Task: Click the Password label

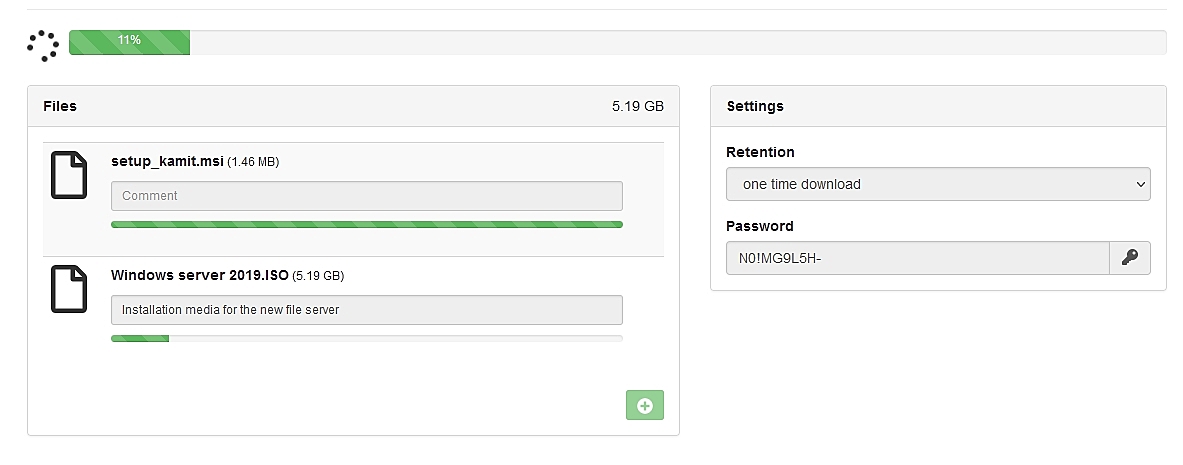Action: click(x=759, y=226)
